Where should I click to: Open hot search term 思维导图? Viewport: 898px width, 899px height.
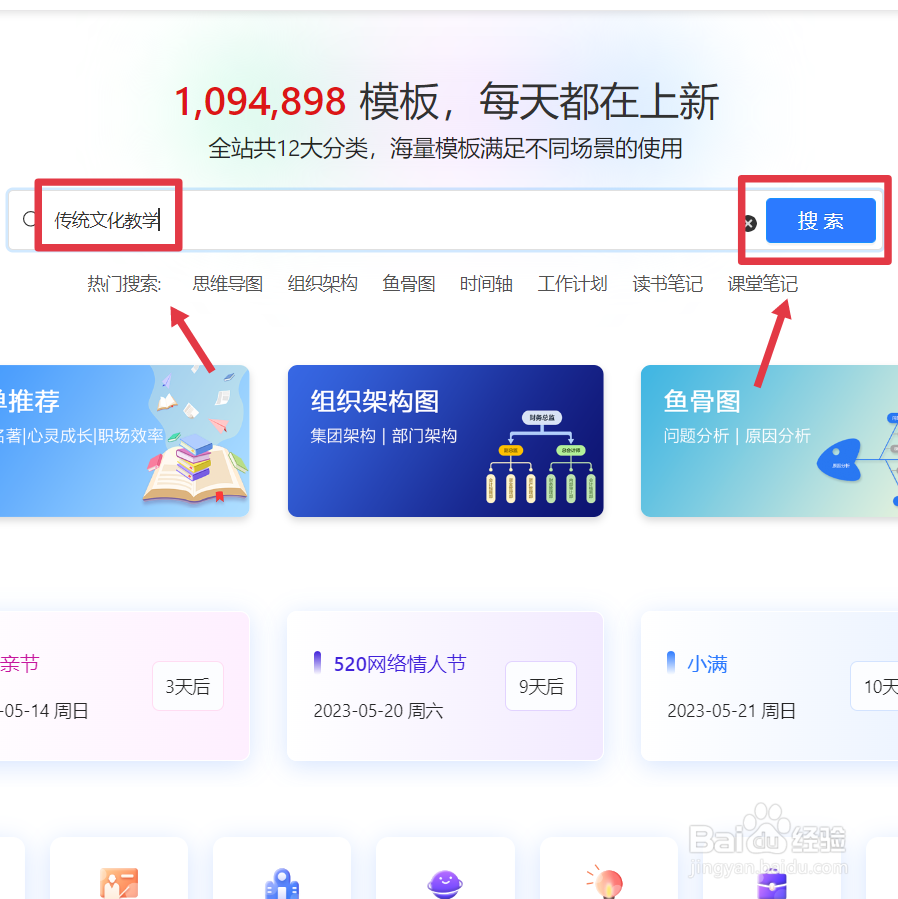pyautogui.click(x=228, y=283)
